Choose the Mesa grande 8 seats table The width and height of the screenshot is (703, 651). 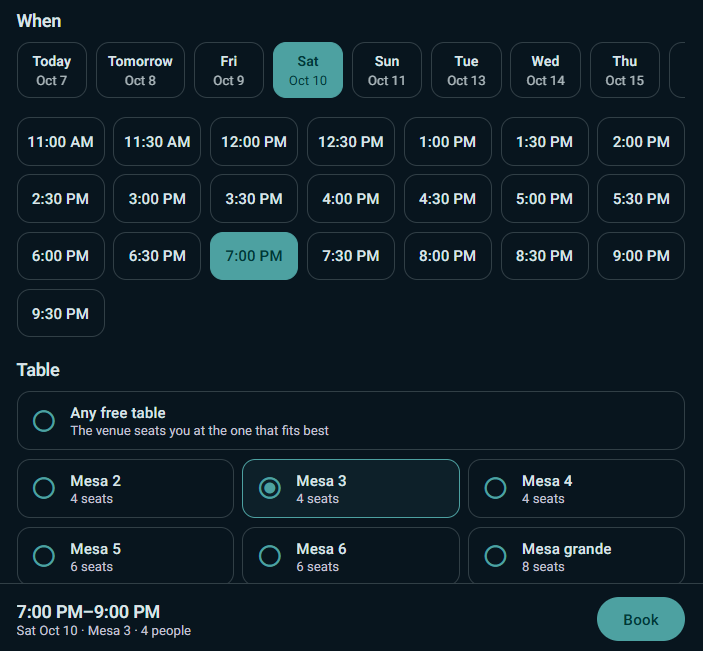click(576, 556)
